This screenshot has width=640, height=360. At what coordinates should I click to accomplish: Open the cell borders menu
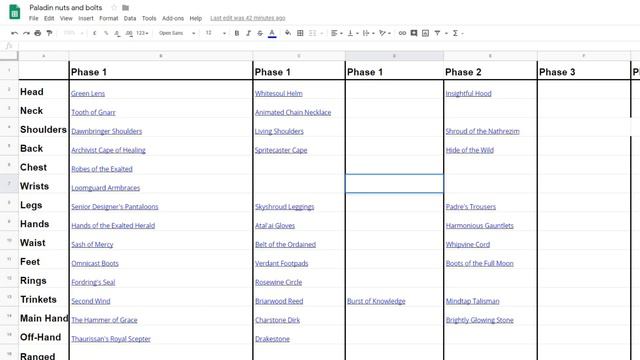click(300, 33)
